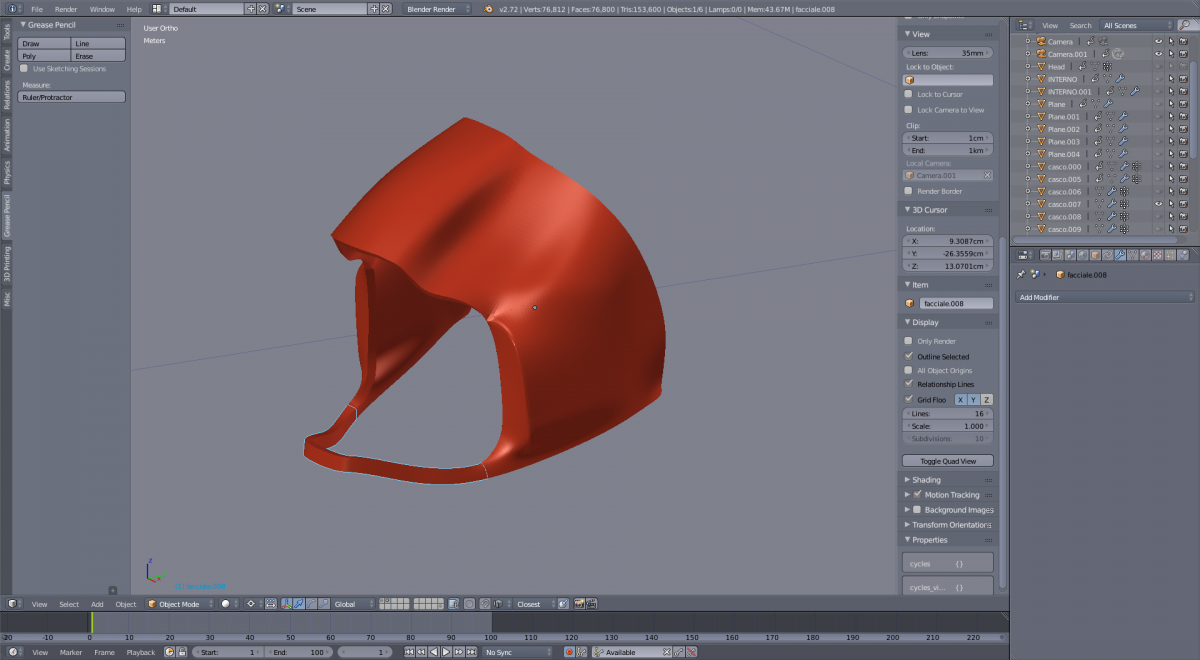1200x660 pixels.
Task: Hide the casco.007 object via eye icon
Action: pos(1158,204)
